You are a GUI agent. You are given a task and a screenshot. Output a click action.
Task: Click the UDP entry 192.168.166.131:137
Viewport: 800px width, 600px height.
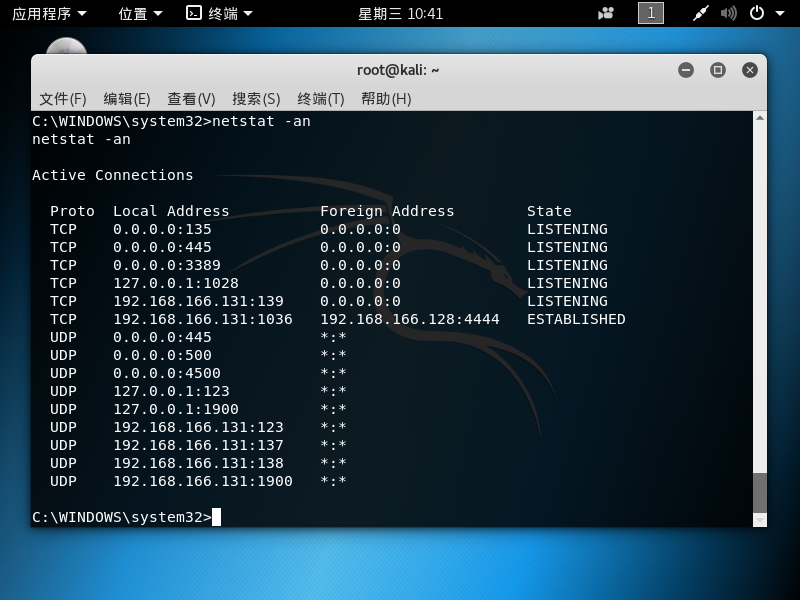198,445
